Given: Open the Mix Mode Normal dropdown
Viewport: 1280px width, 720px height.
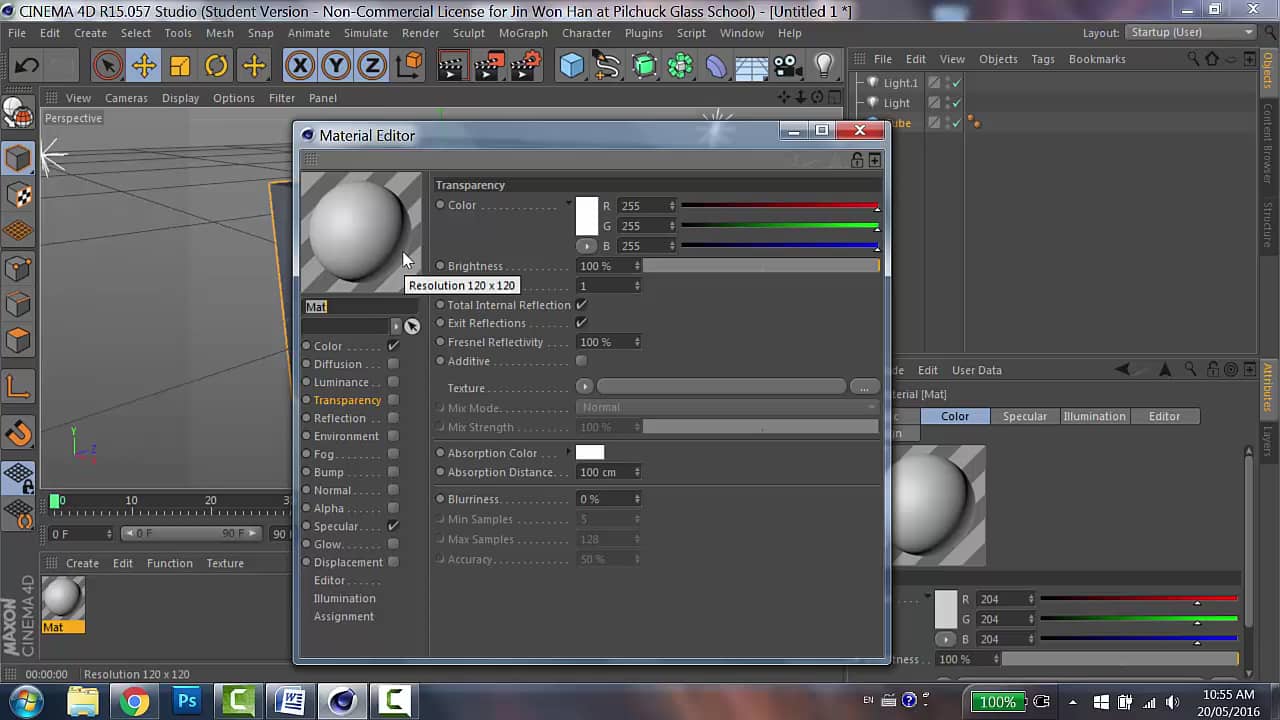Looking at the screenshot, I should [x=728, y=407].
